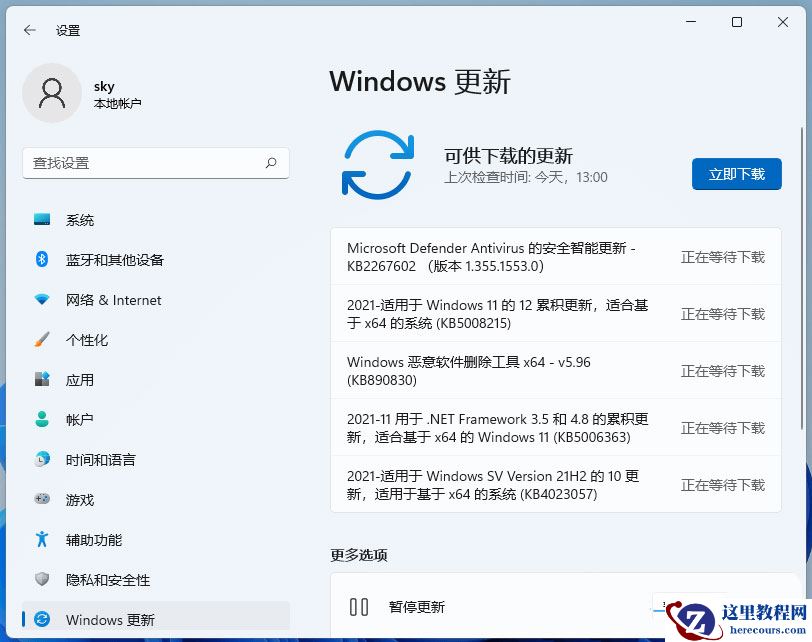This screenshot has width=812, height=642.
Task: Click the Windows 更新 refresh icon
Action: point(378,162)
